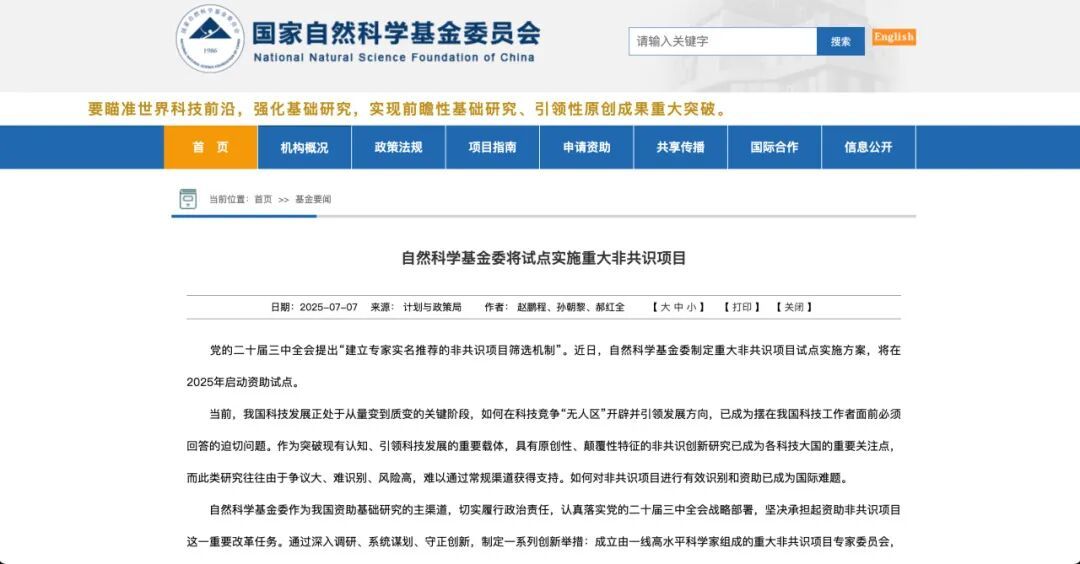Click the 搜索 search button
Screen dimensions: 1080x564
coord(840,41)
